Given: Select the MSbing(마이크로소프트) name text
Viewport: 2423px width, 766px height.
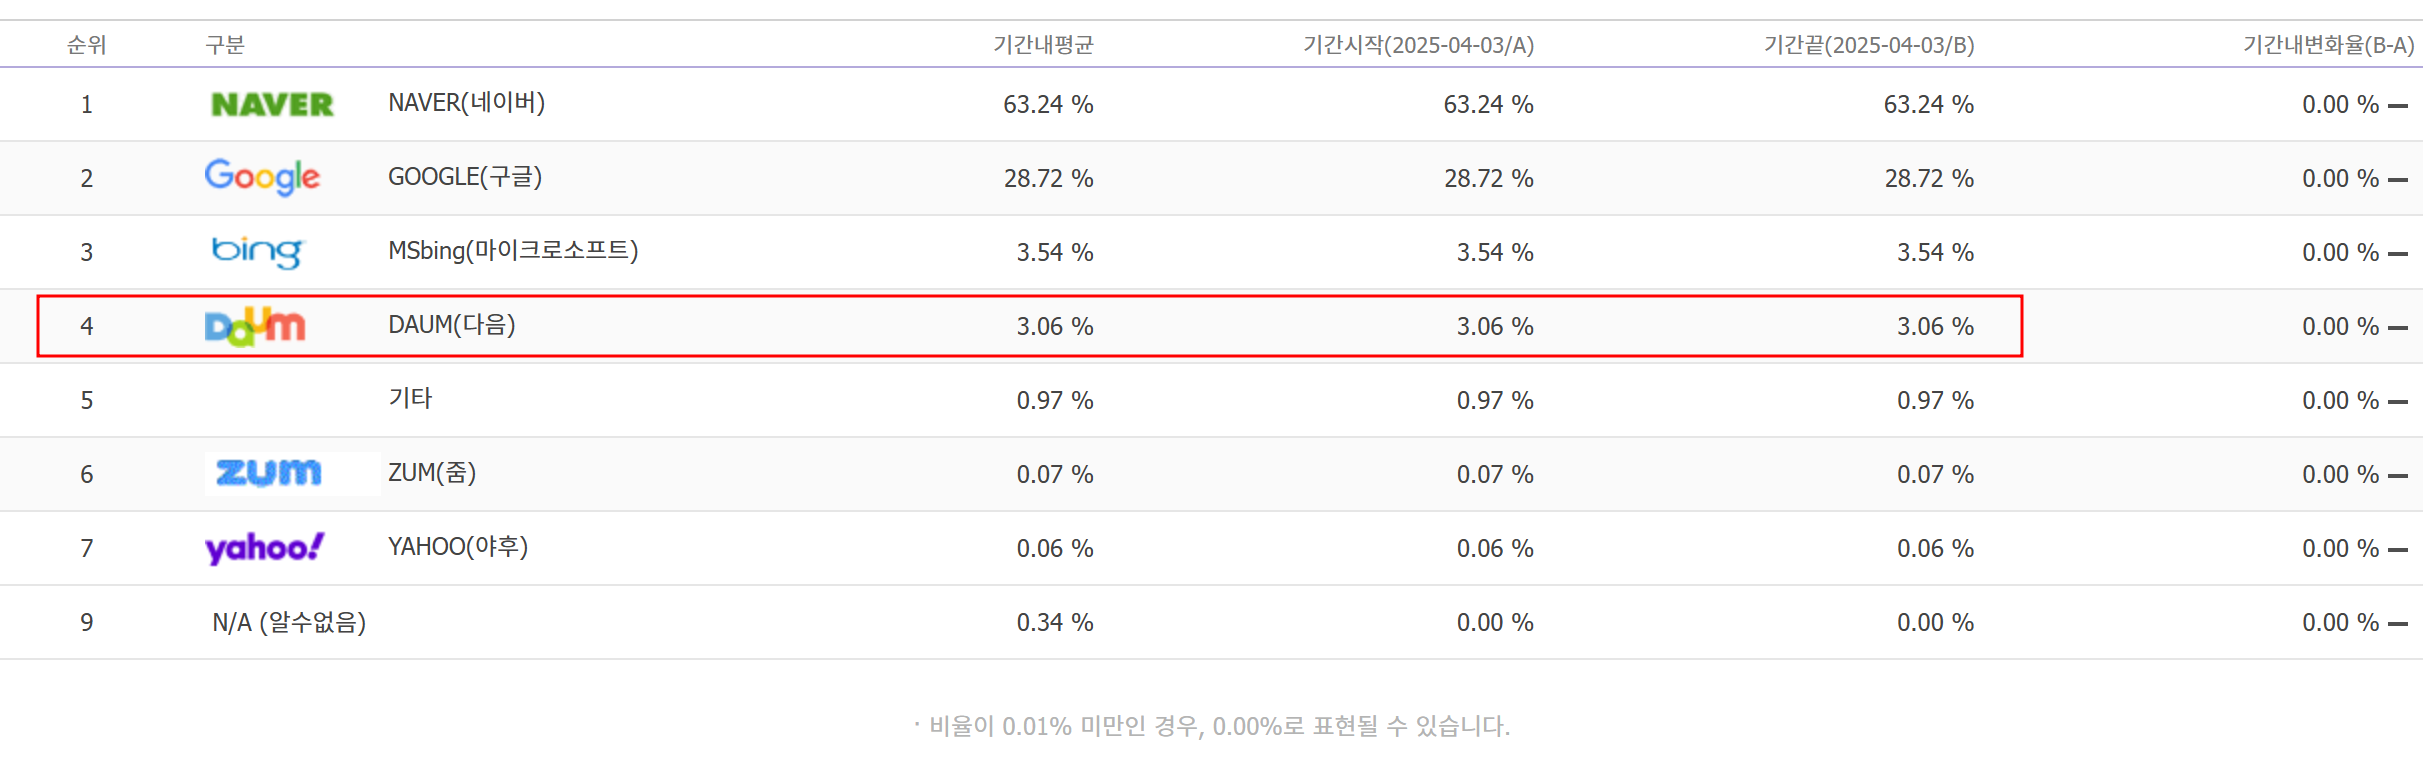Looking at the screenshot, I should click(513, 251).
